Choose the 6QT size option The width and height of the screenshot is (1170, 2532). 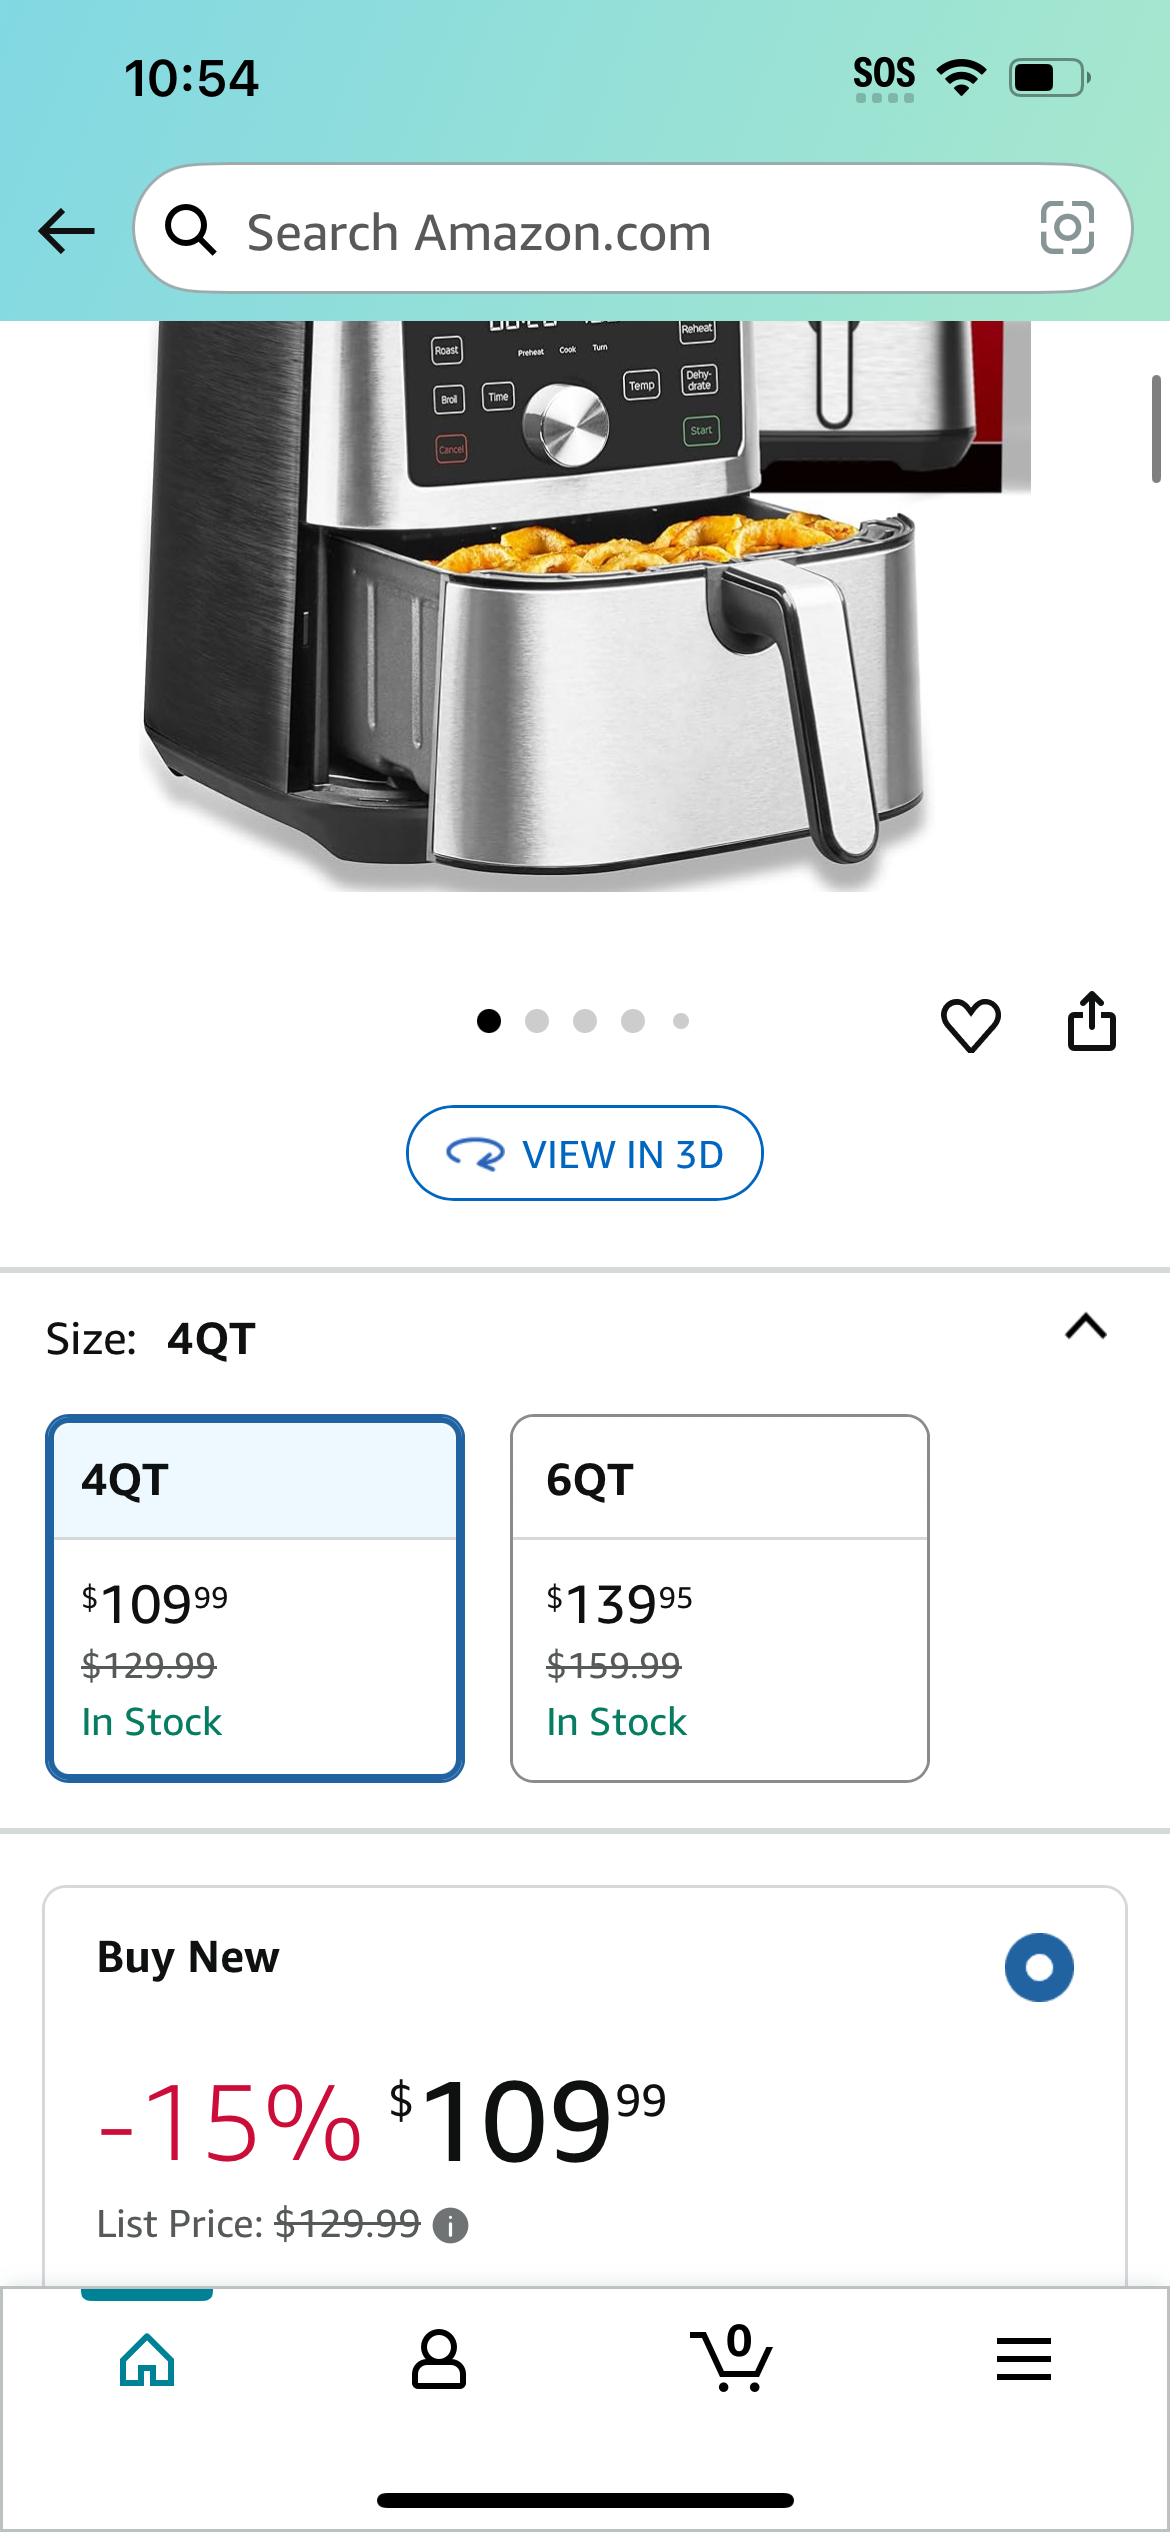[x=720, y=1598]
